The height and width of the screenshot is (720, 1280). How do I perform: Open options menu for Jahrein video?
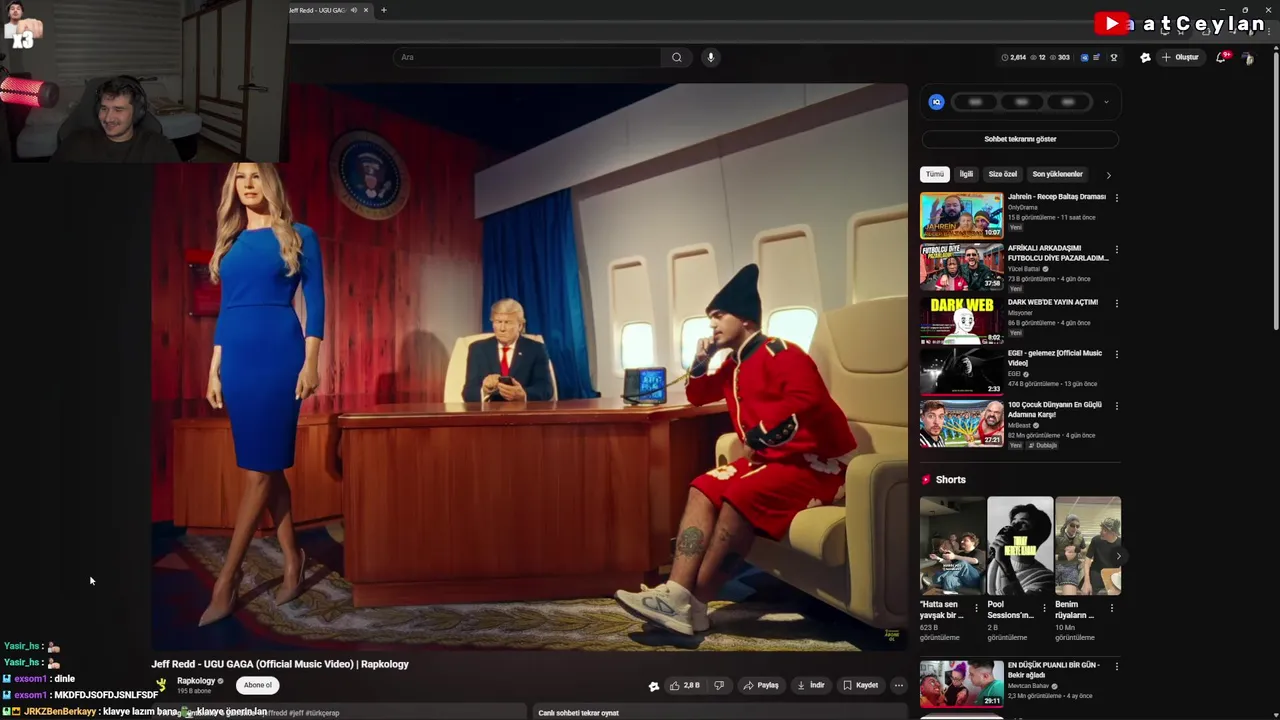[x=1117, y=198]
